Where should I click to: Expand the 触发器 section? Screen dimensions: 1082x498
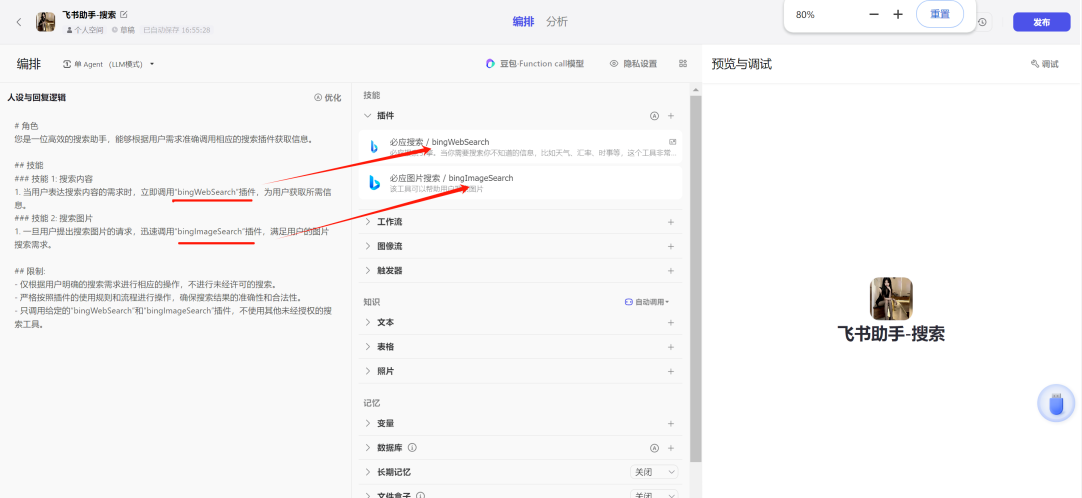[368, 271]
